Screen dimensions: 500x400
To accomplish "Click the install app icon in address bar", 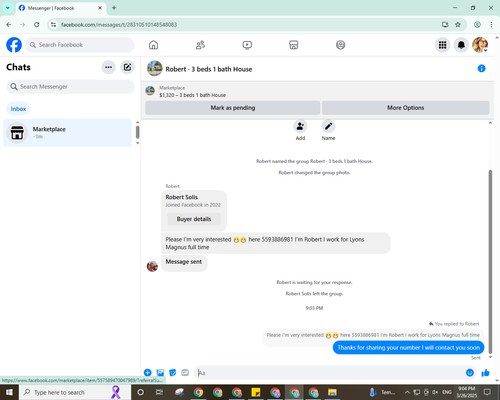I will (x=445, y=25).
